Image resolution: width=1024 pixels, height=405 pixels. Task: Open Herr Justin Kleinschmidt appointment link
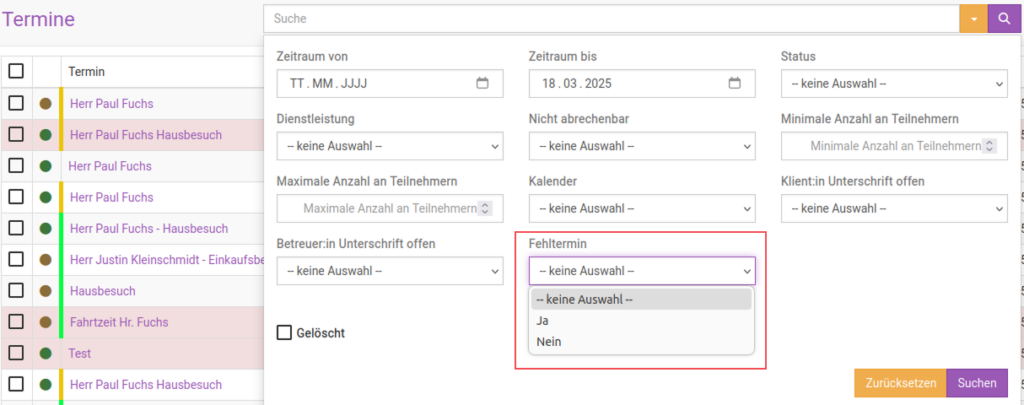(x=166, y=259)
